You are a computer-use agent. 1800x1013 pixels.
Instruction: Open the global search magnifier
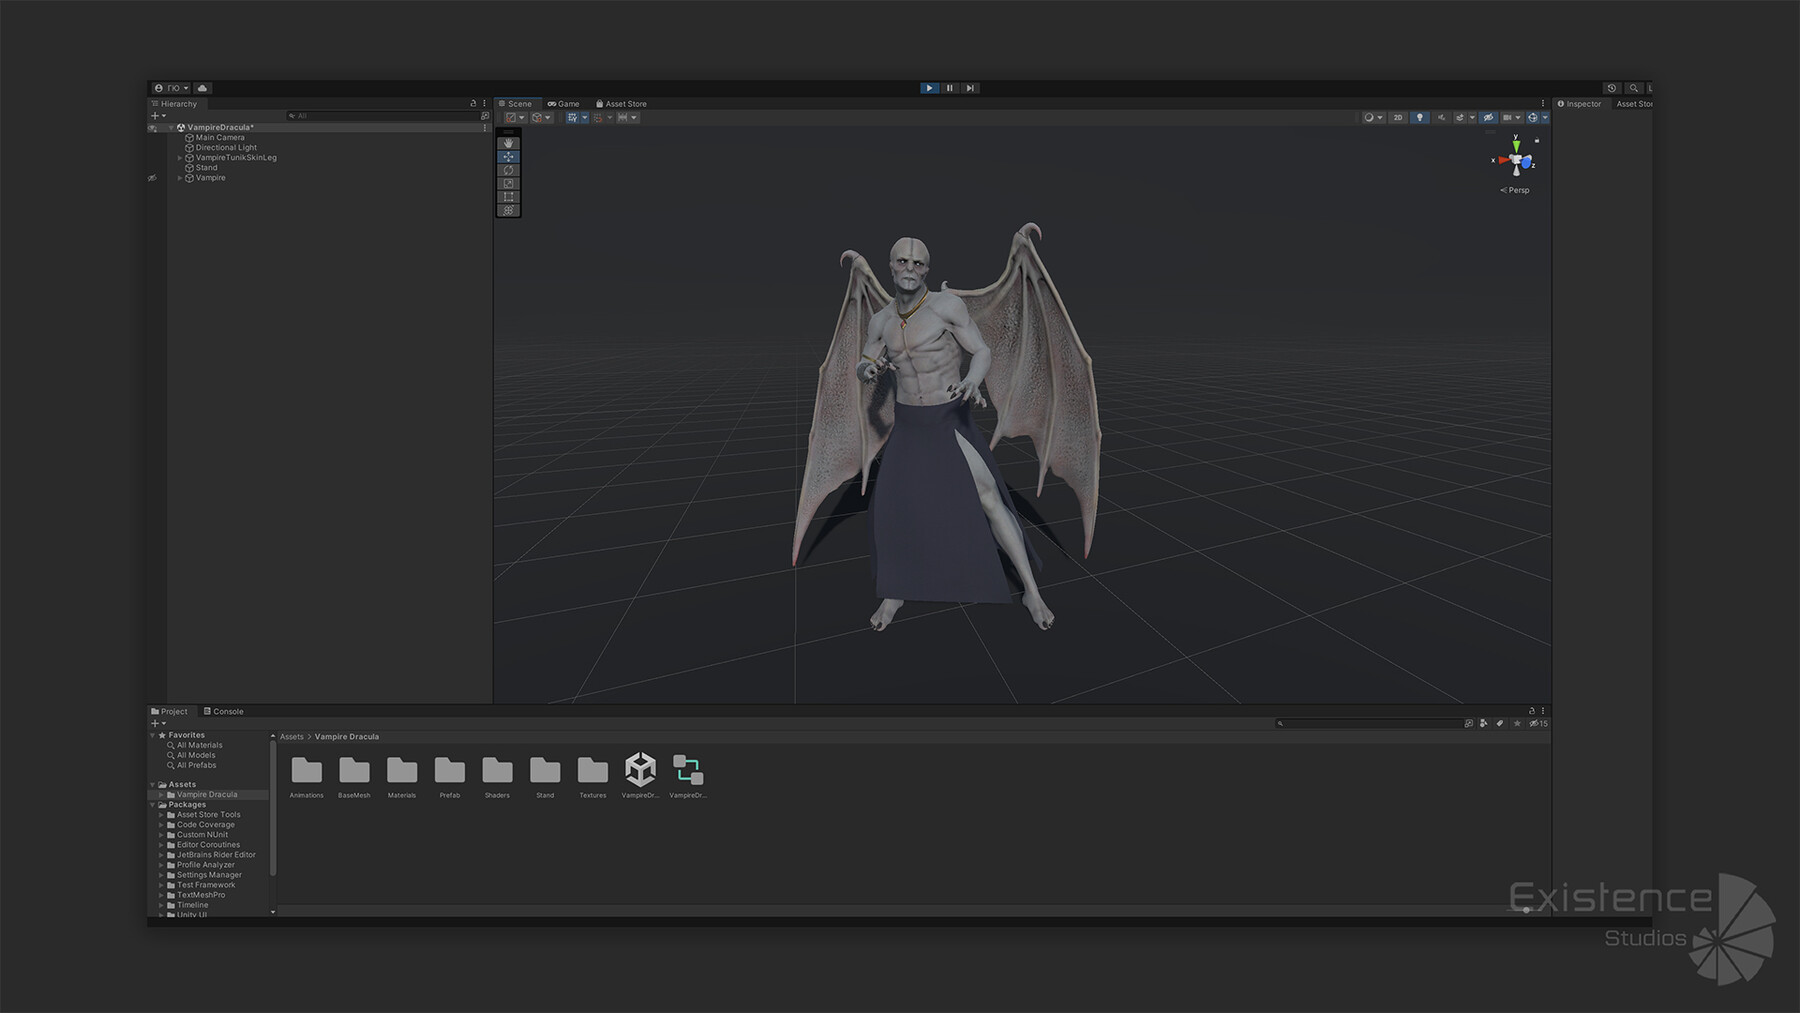click(x=1634, y=88)
